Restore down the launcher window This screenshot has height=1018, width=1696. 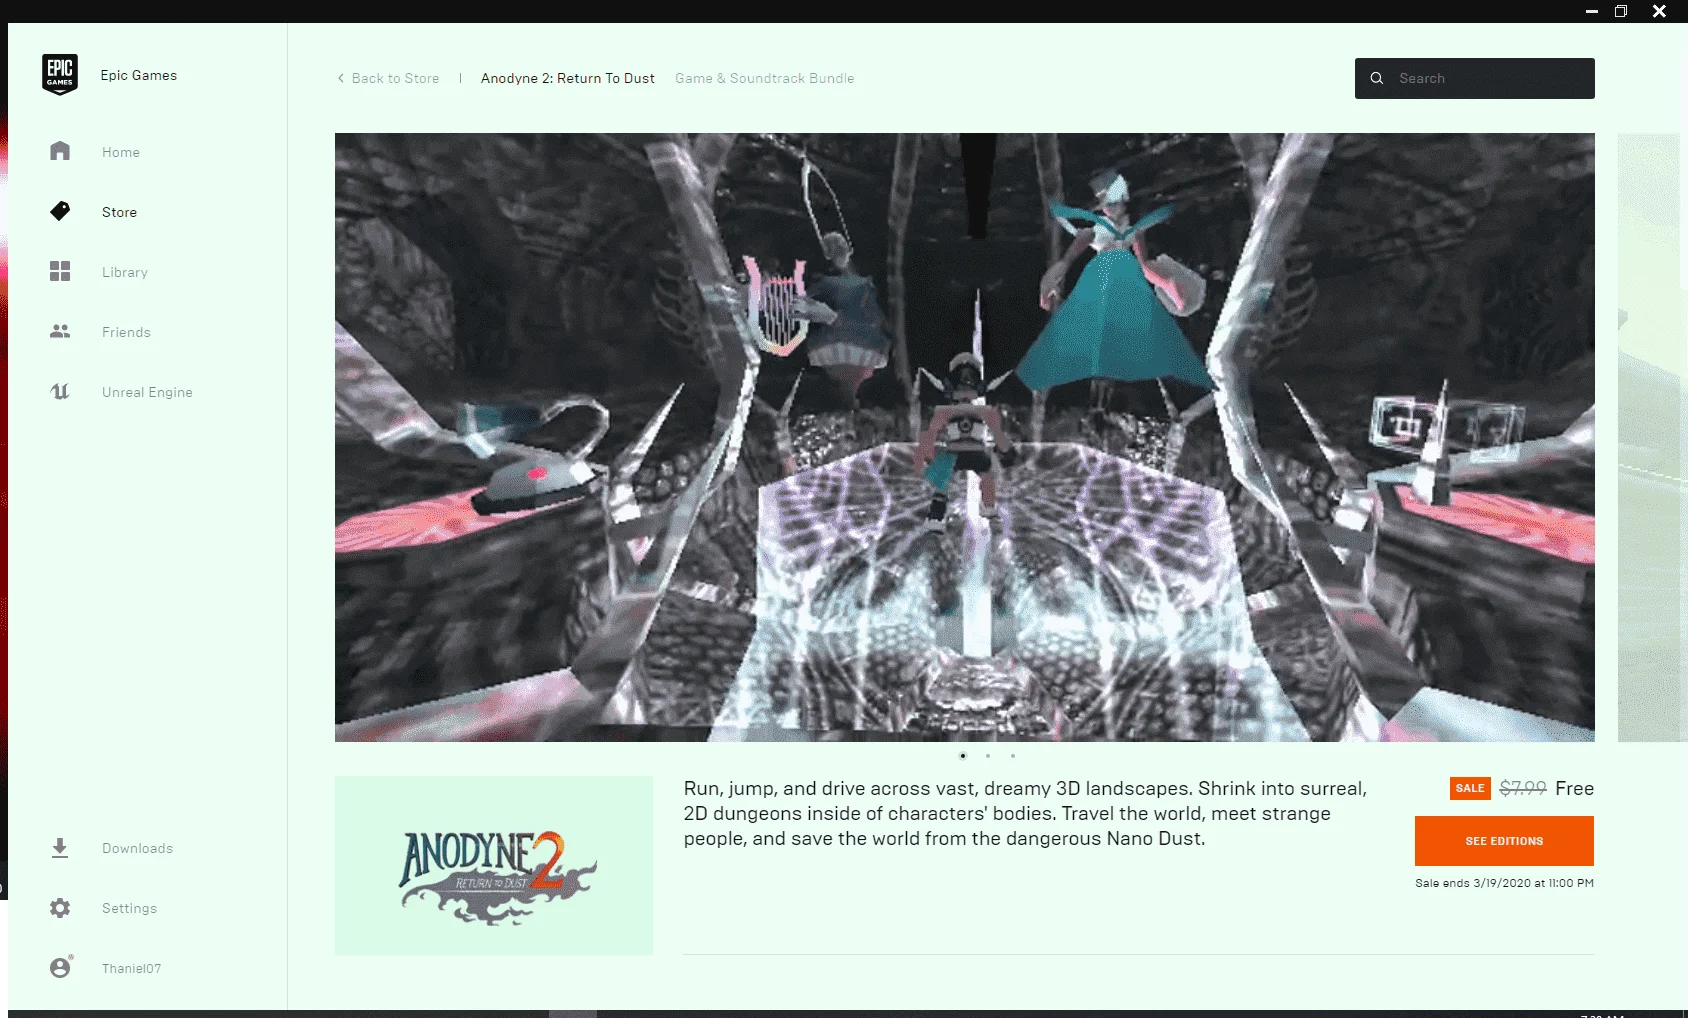(x=1621, y=11)
